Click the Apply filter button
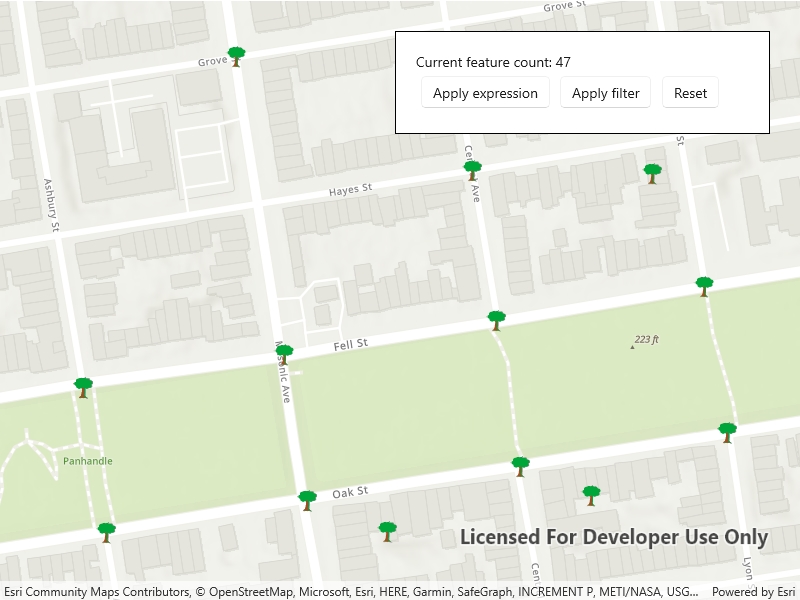Screen dimensions: 800x600 coord(606,93)
